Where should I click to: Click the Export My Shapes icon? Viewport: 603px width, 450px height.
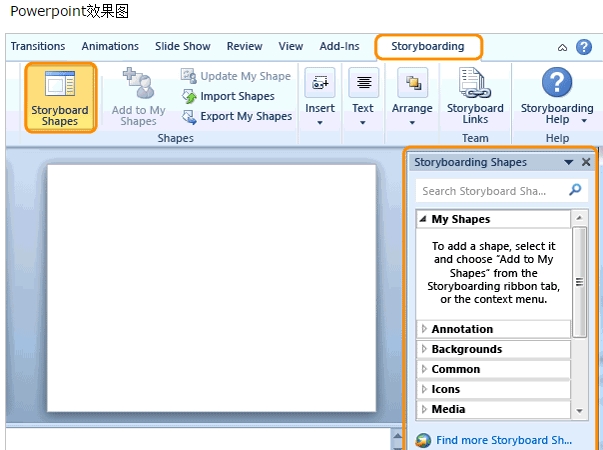pyautogui.click(x=189, y=117)
